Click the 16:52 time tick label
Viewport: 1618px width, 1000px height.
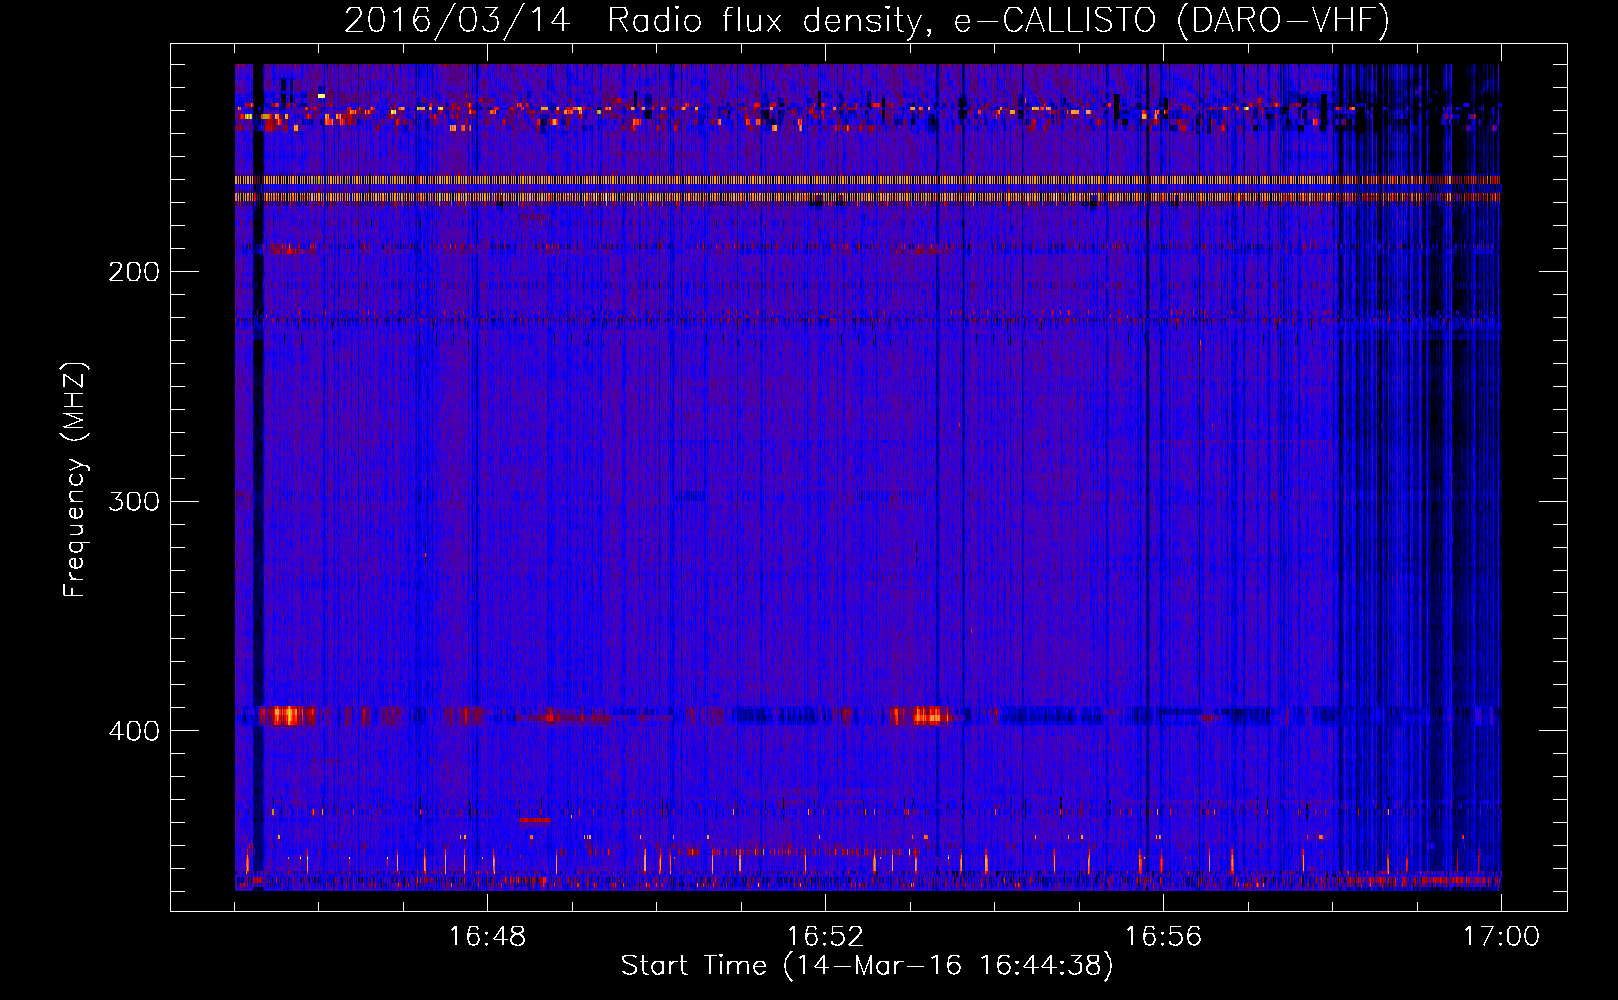[x=825, y=936]
